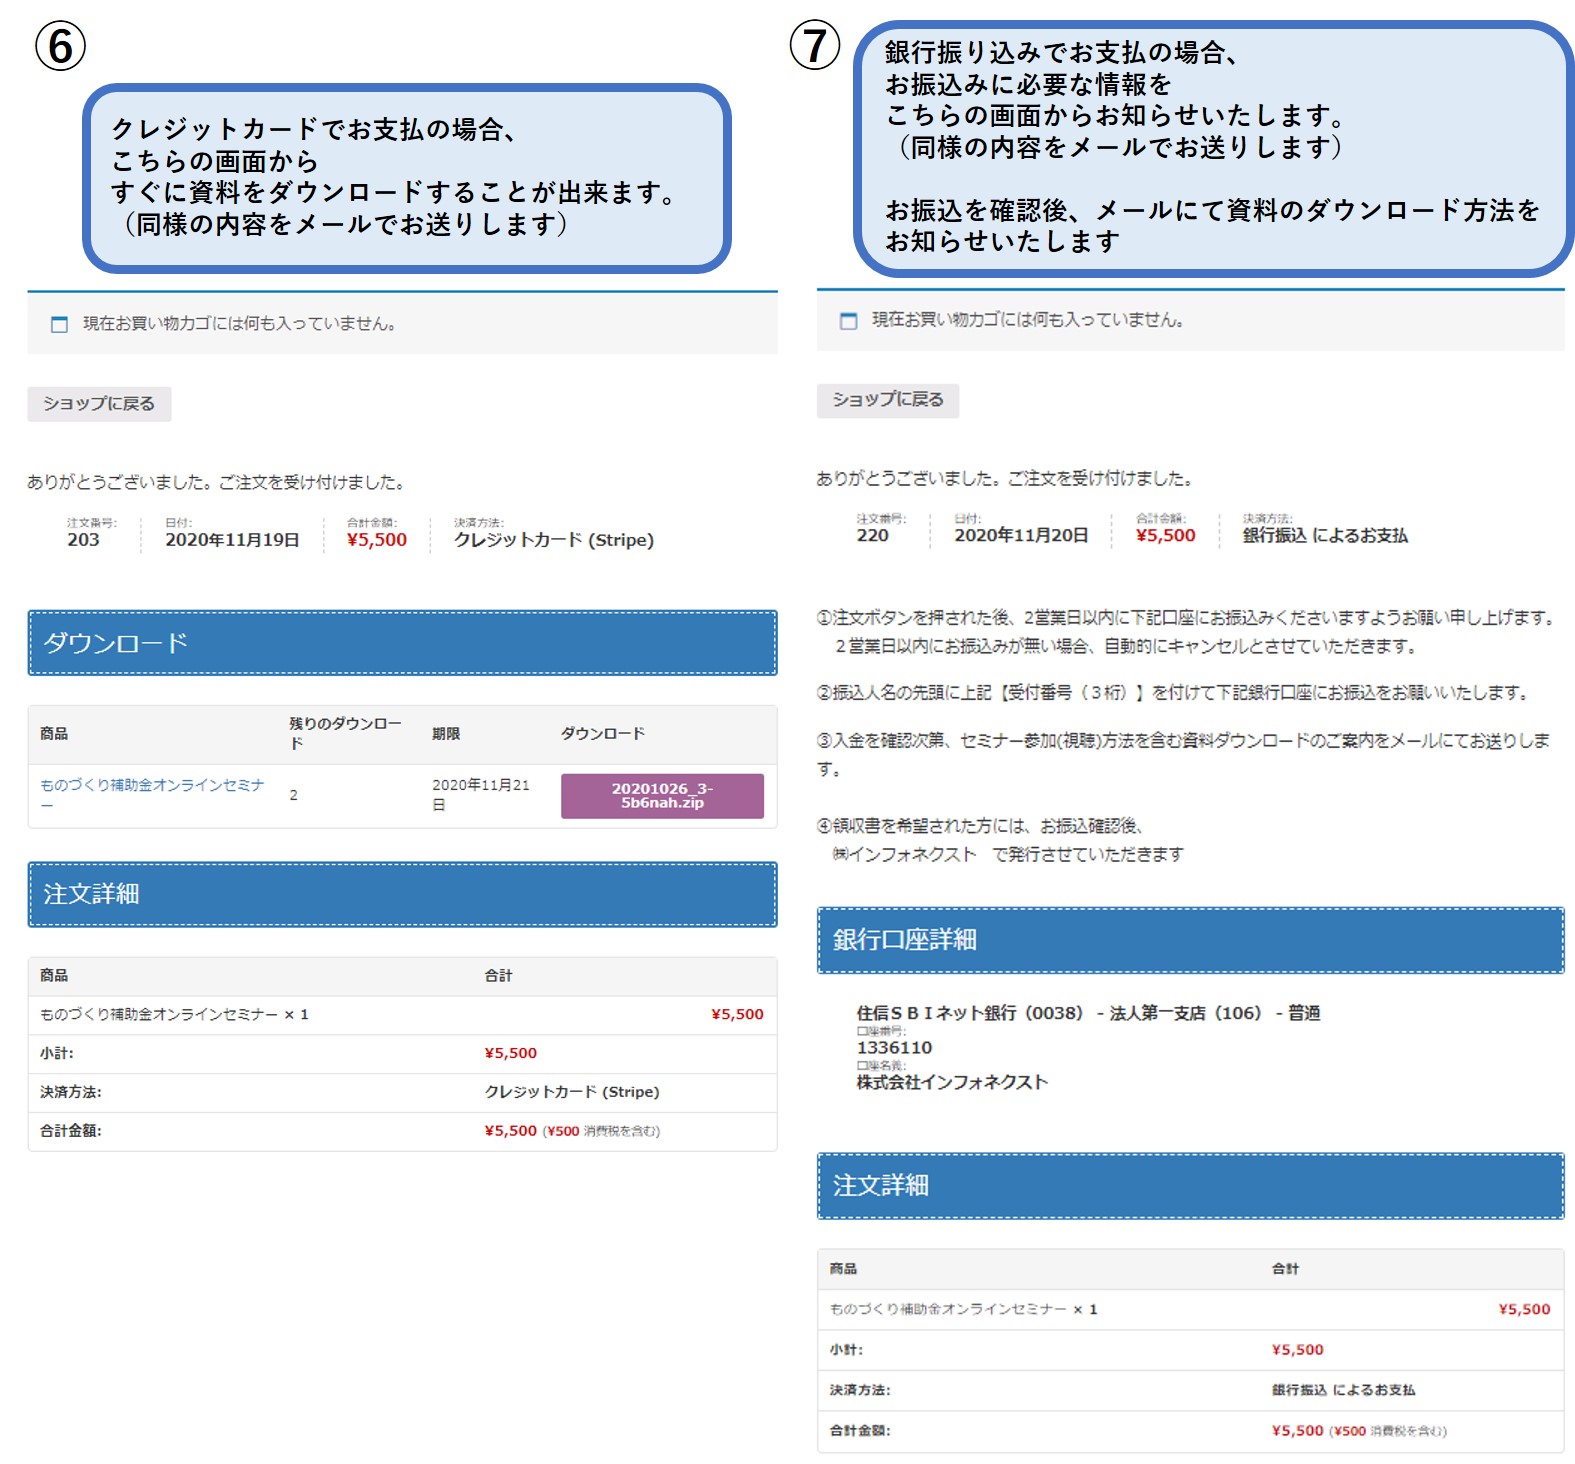Click total ¥5,500 in right summary row
Viewport: 1575px width, 1464px height.
click(x=1166, y=536)
